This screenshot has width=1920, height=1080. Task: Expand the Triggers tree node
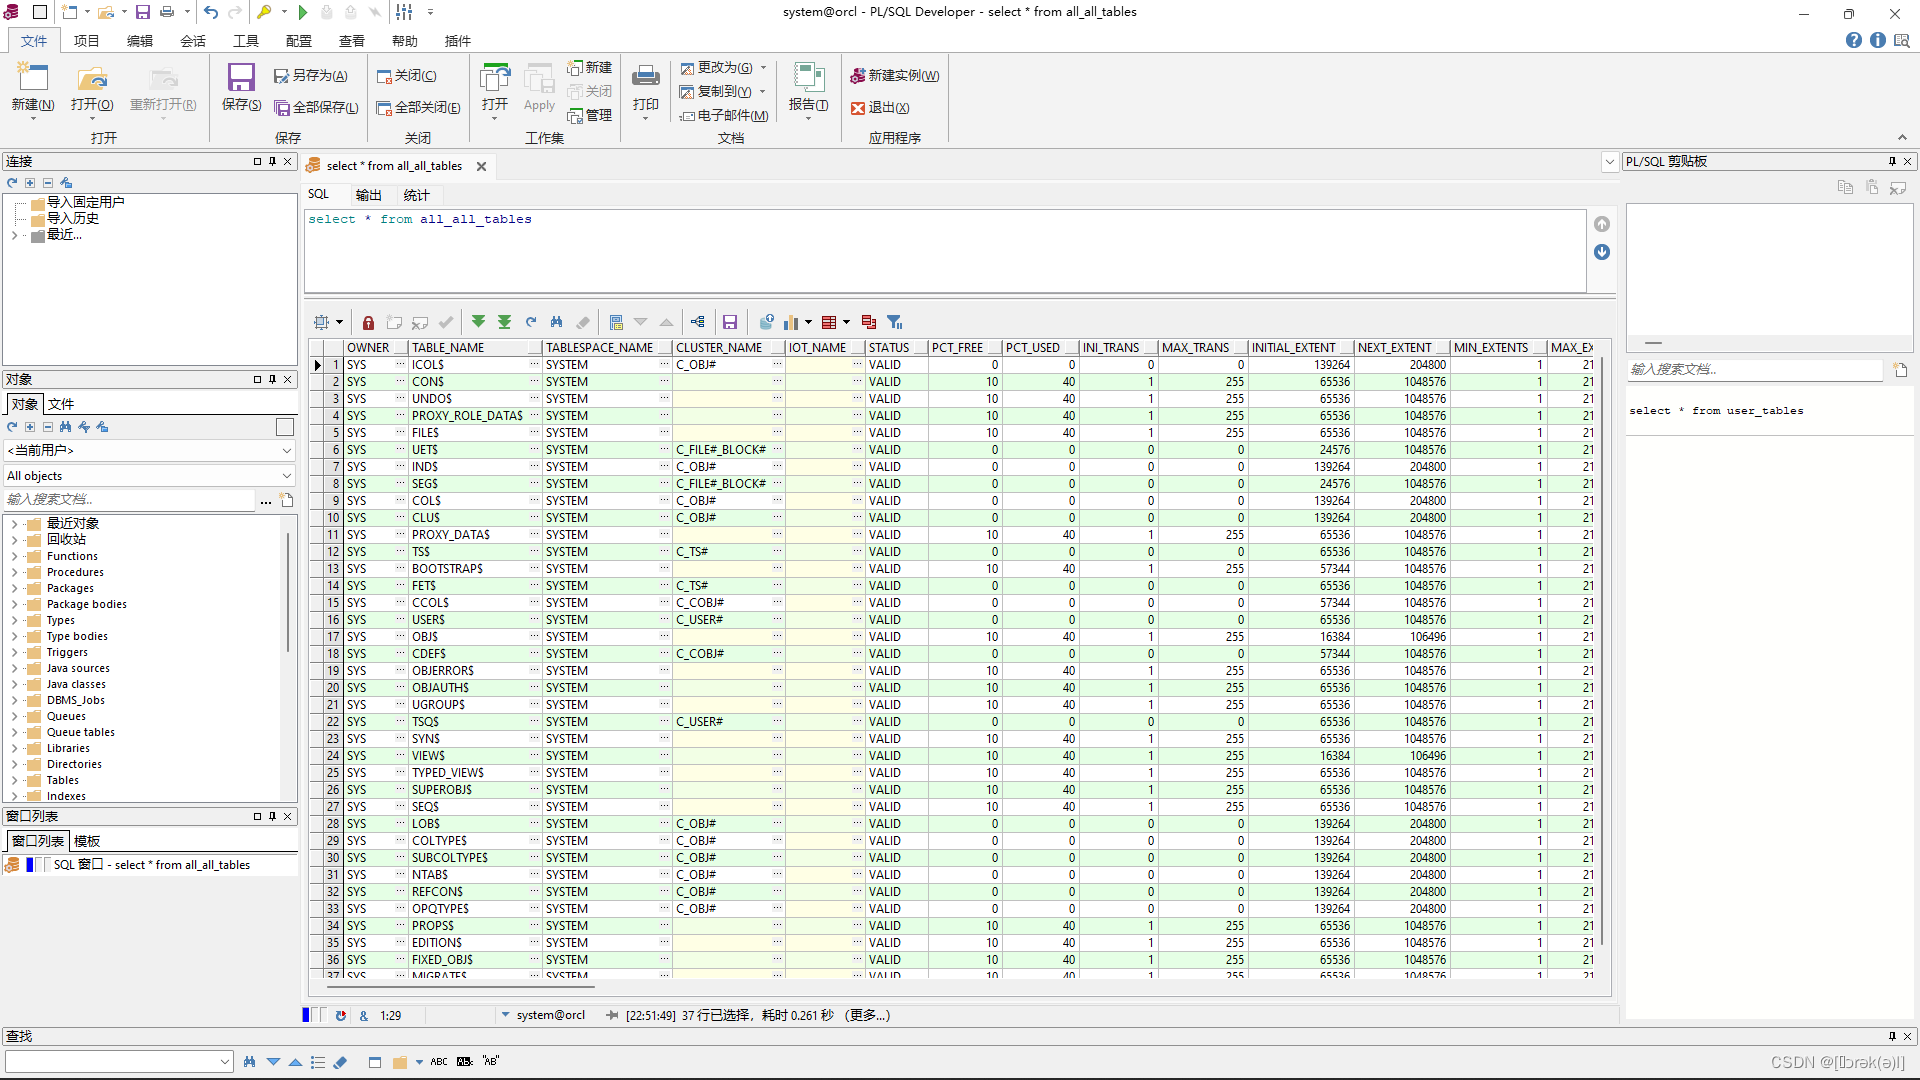point(14,652)
